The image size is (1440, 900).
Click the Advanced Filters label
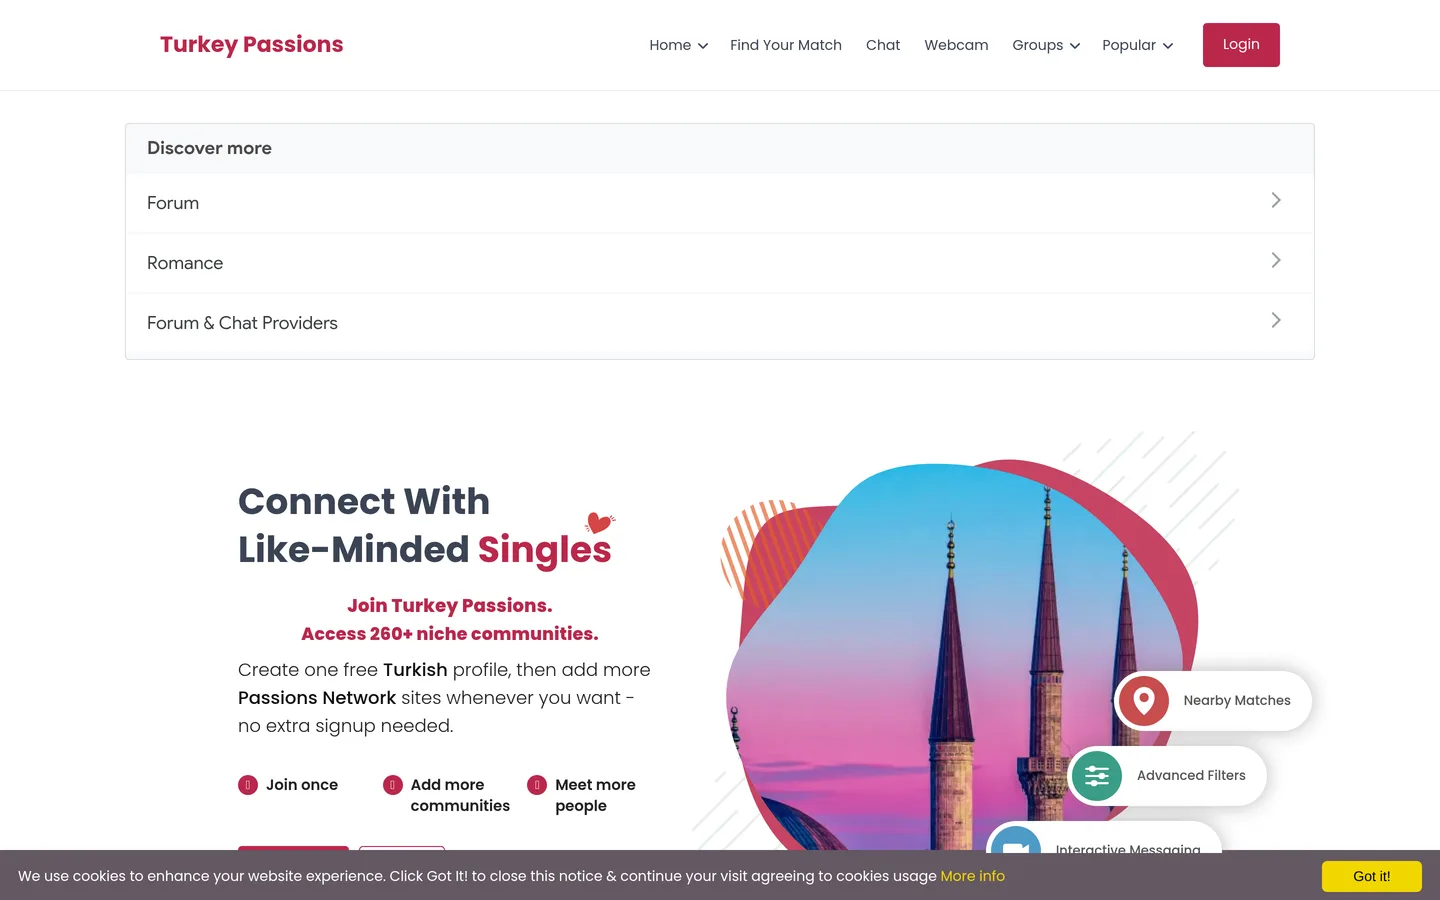(1191, 775)
